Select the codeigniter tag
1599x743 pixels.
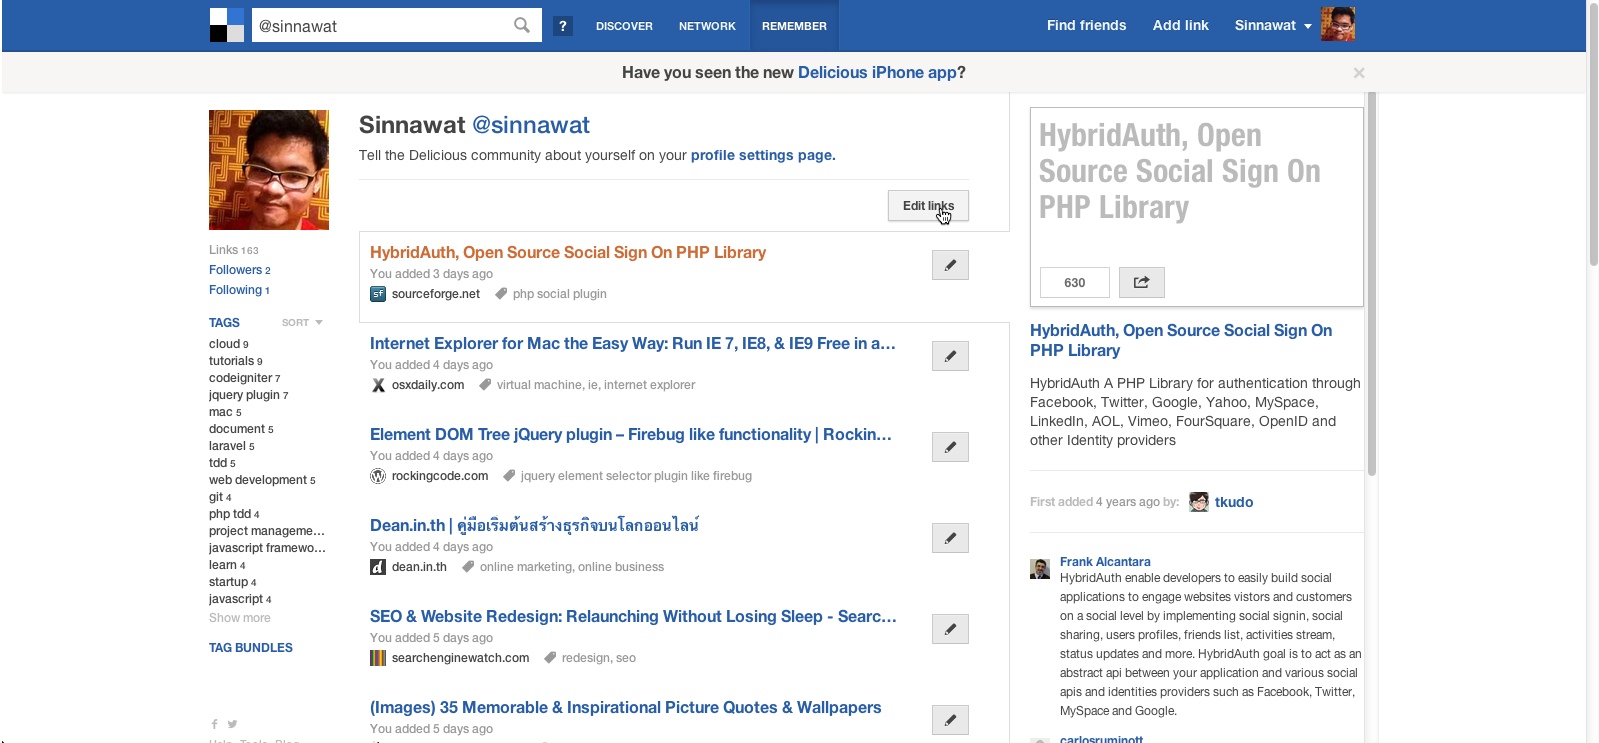pos(245,378)
